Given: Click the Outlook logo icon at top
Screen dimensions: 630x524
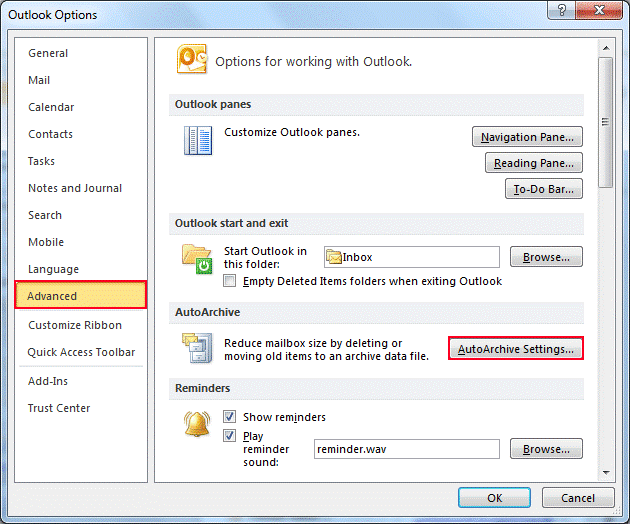Looking at the screenshot, I should (192, 59).
